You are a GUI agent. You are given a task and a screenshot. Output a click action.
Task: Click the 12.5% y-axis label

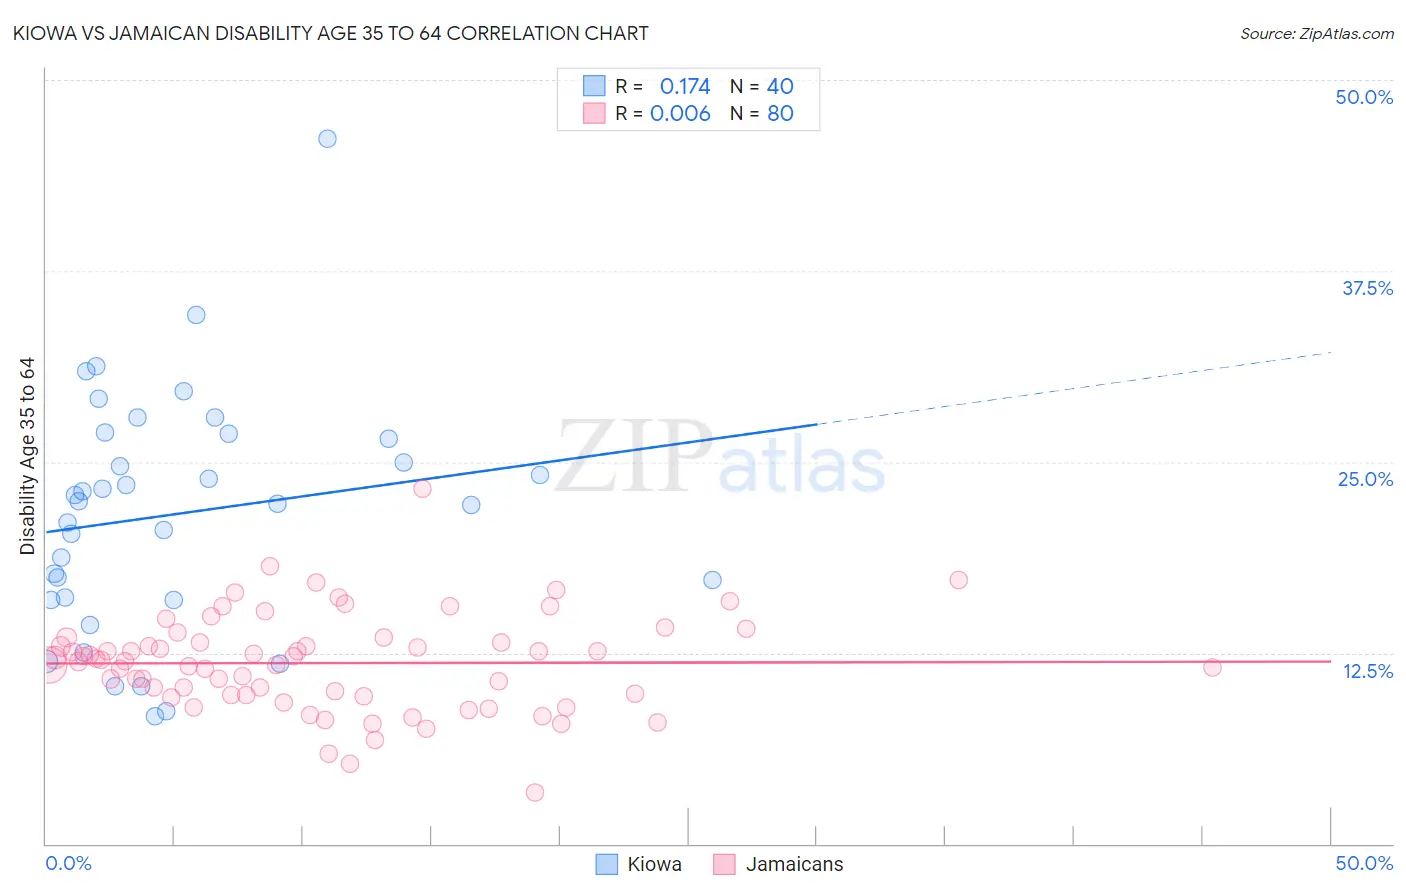point(1367,671)
